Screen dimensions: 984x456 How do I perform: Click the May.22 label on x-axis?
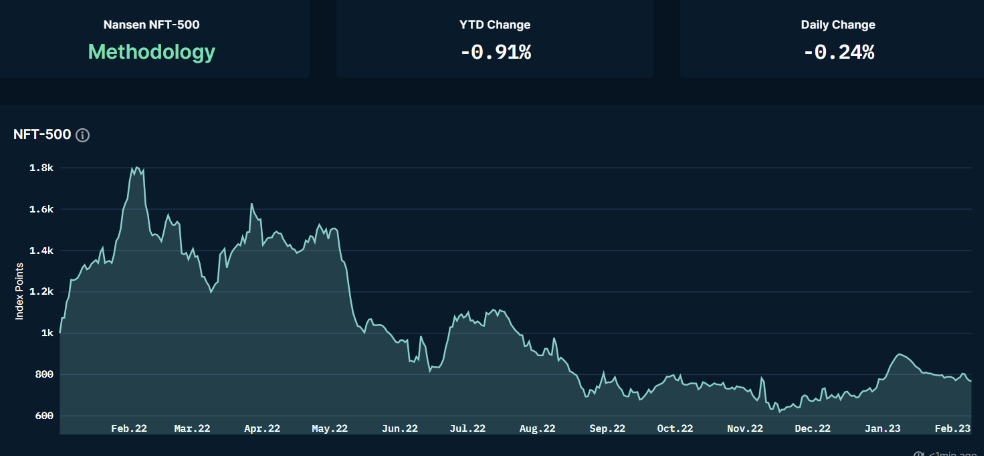pyautogui.click(x=328, y=428)
